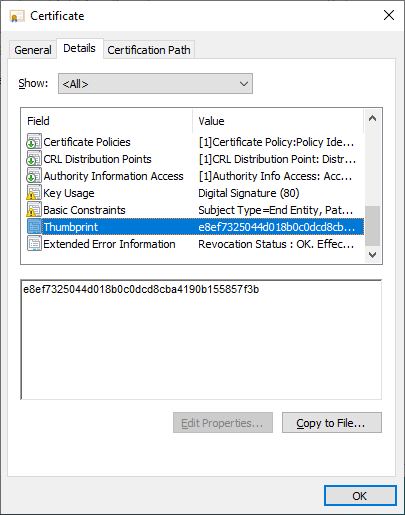Select the CRL Distribution Points field
Image resolution: width=405 pixels, height=515 pixels.
coord(97,159)
